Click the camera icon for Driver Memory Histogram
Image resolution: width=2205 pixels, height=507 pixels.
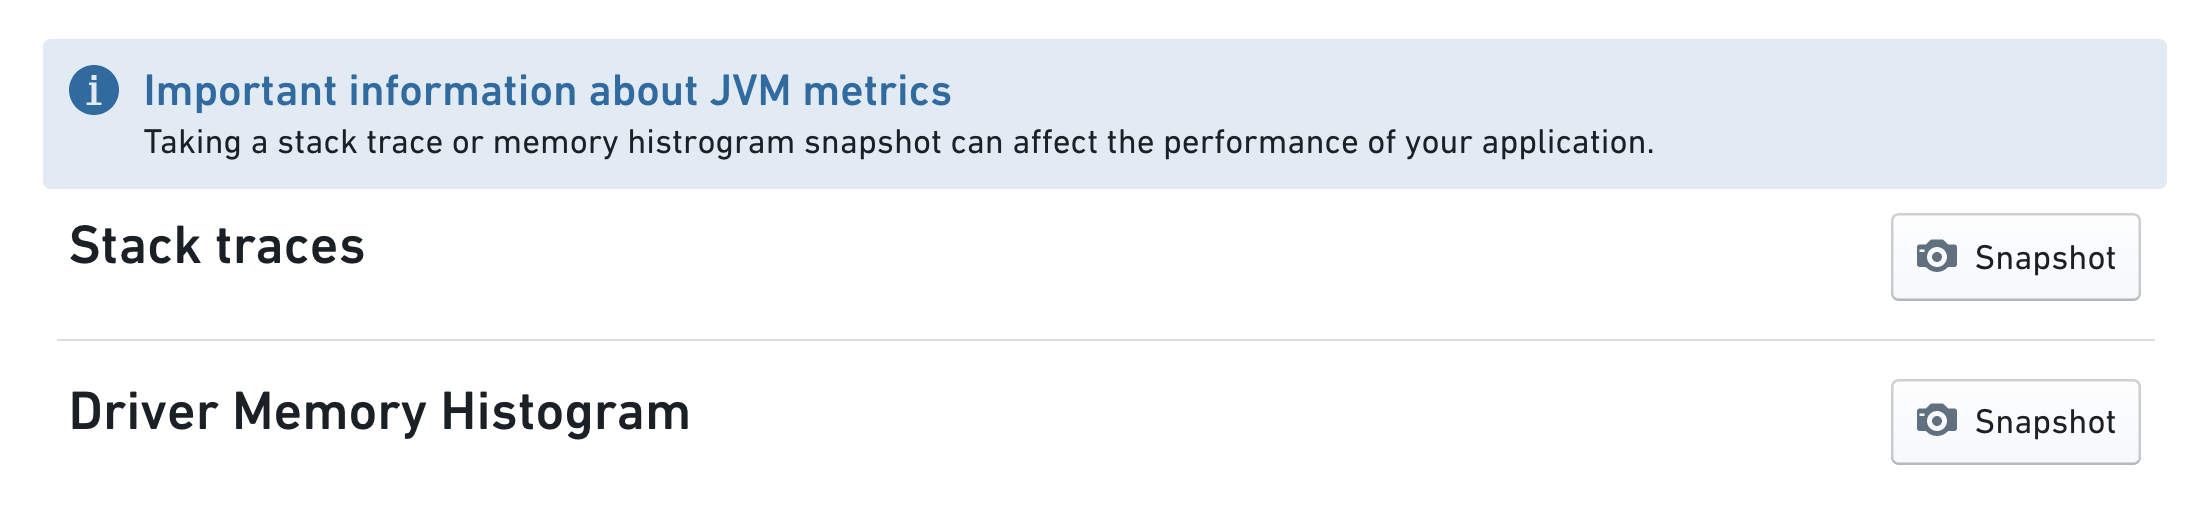point(1936,421)
